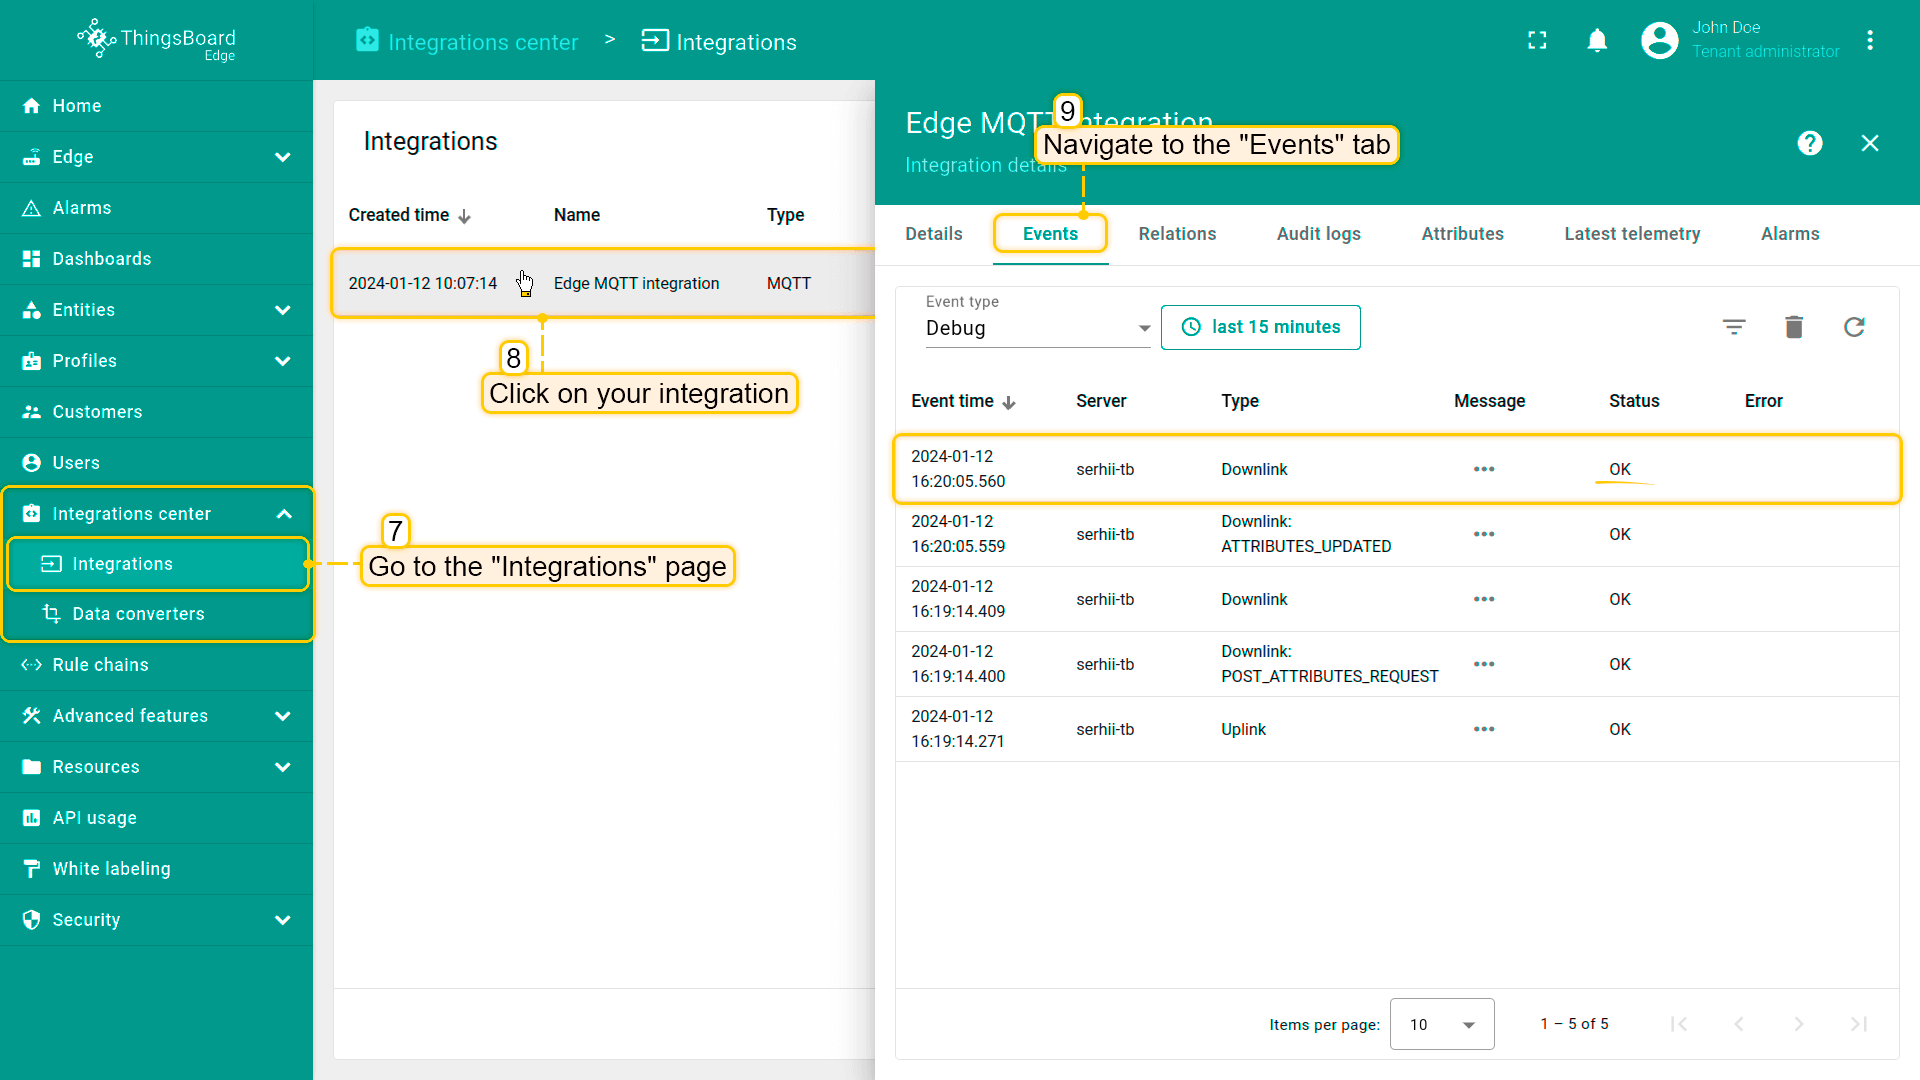Open message details for Uplink event
Viewport: 1920px width, 1080px height.
[x=1484, y=730]
